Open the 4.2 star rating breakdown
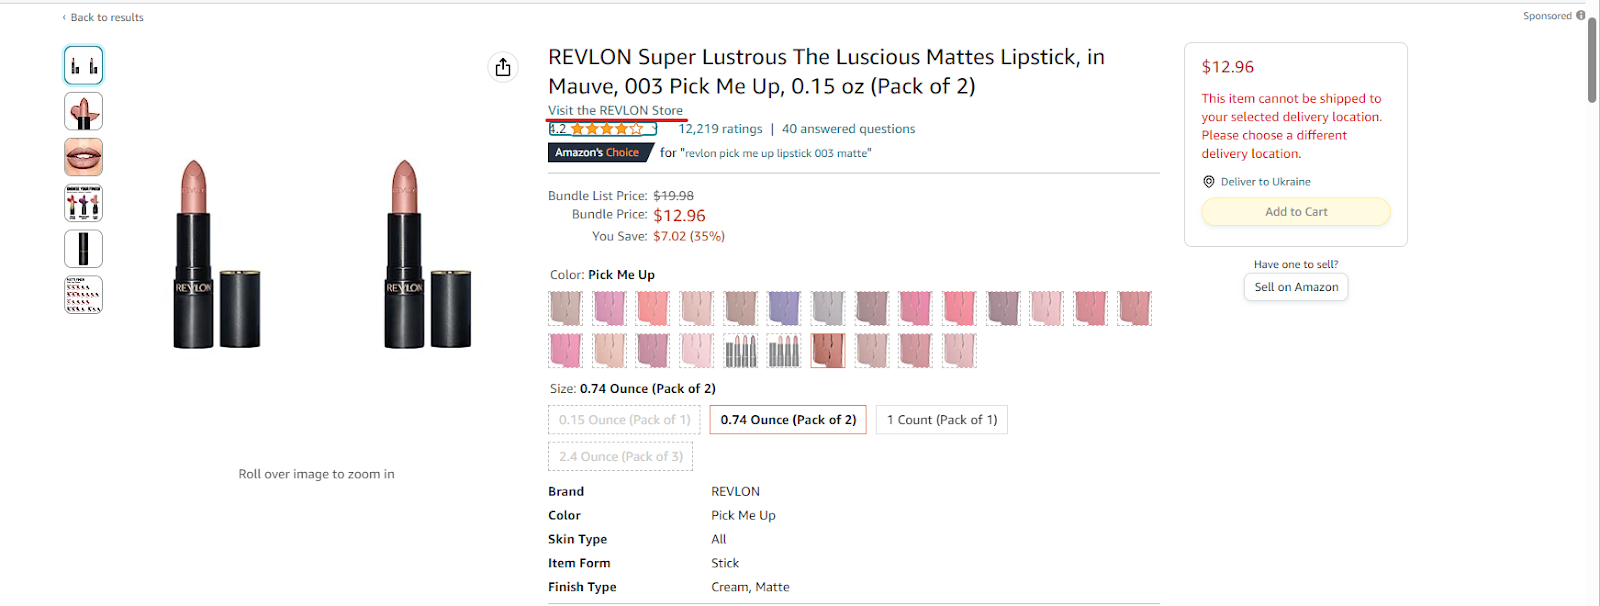The image size is (1600, 606). pos(602,129)
